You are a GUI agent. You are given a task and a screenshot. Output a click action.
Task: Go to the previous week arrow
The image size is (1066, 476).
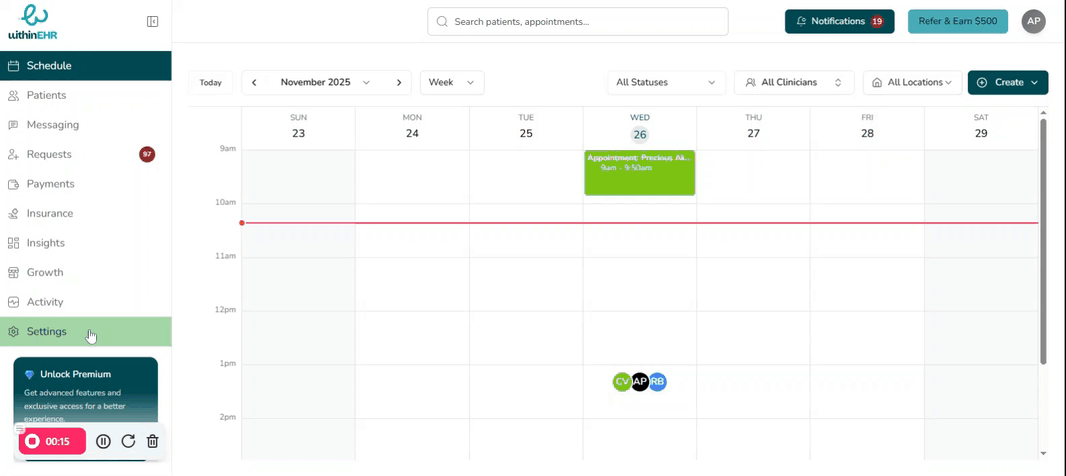[x=254, y=82]
